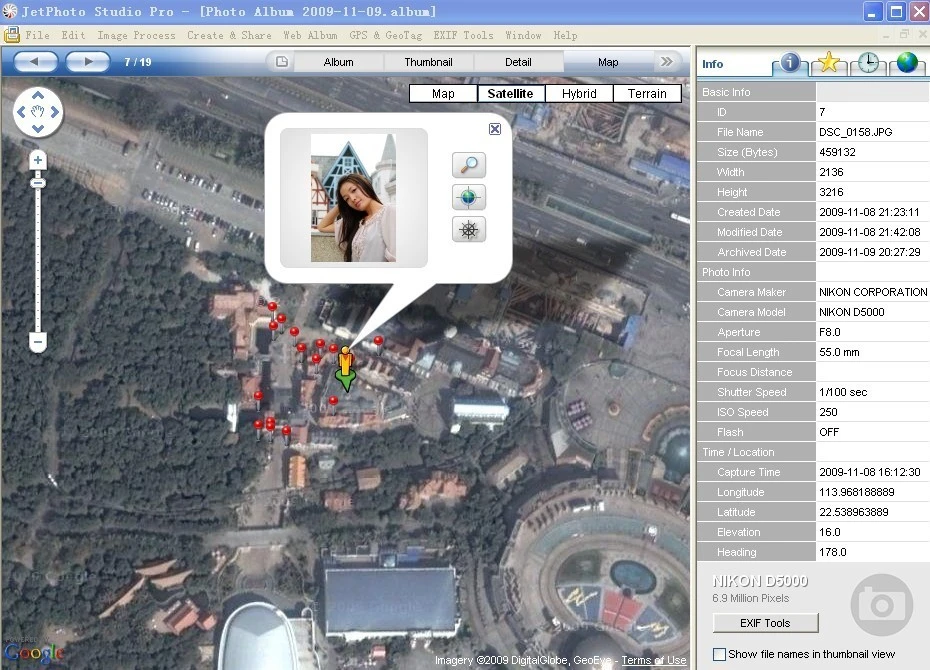Select the Map type button

click(x=443, y=94)
